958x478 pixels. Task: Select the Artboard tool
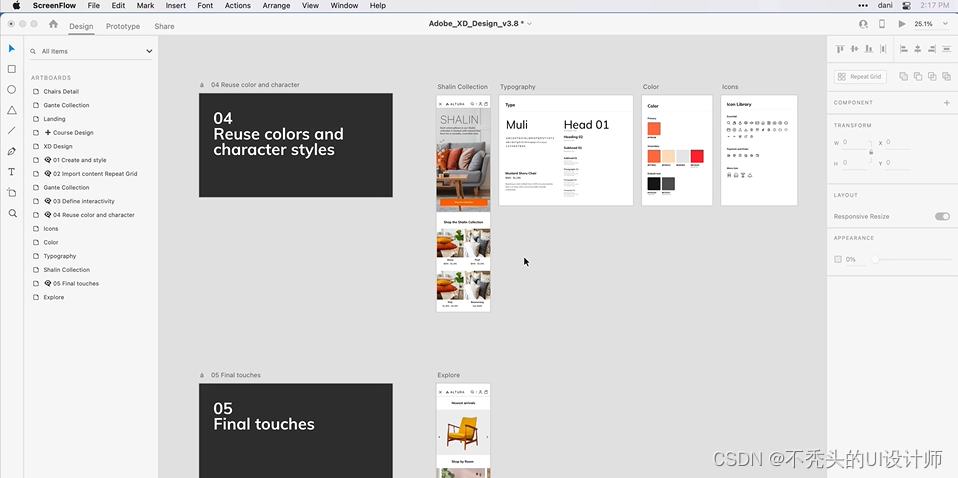click(12, 193)
